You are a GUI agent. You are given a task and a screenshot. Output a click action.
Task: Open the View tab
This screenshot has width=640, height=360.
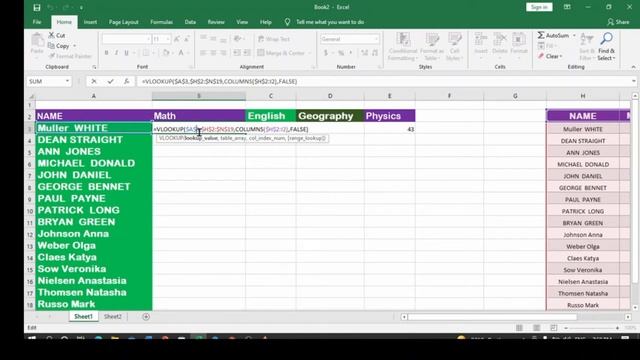click(x=242, y=22)
